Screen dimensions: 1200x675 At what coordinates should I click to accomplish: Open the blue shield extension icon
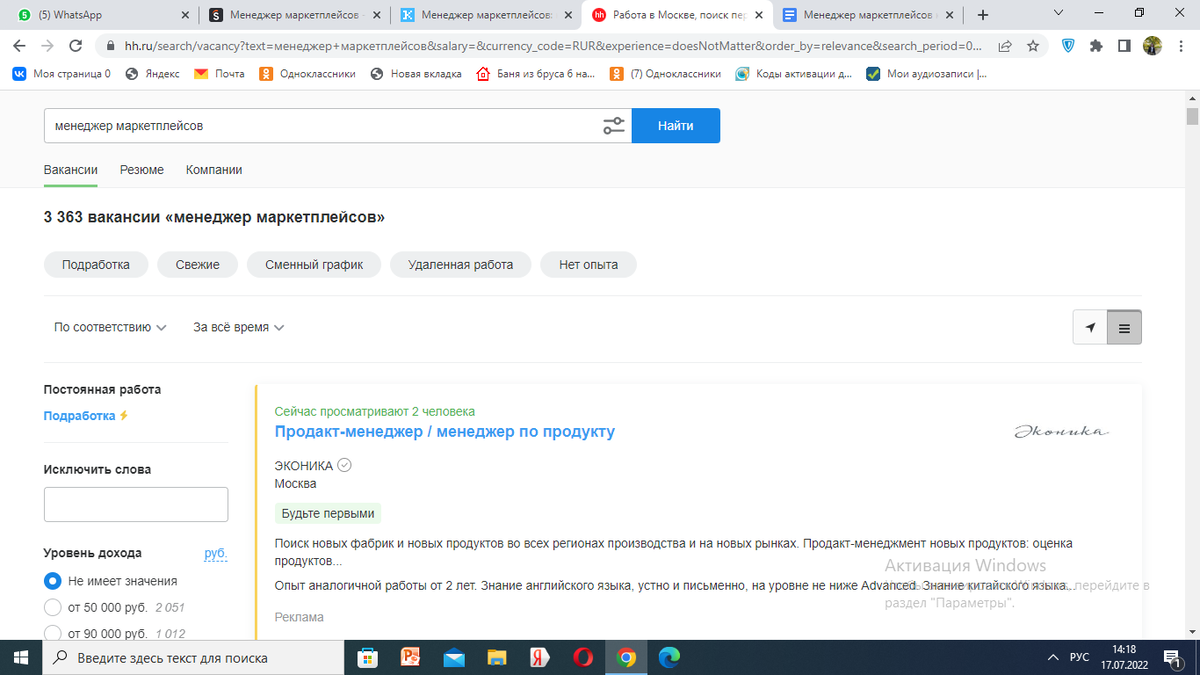[1068, 46]
